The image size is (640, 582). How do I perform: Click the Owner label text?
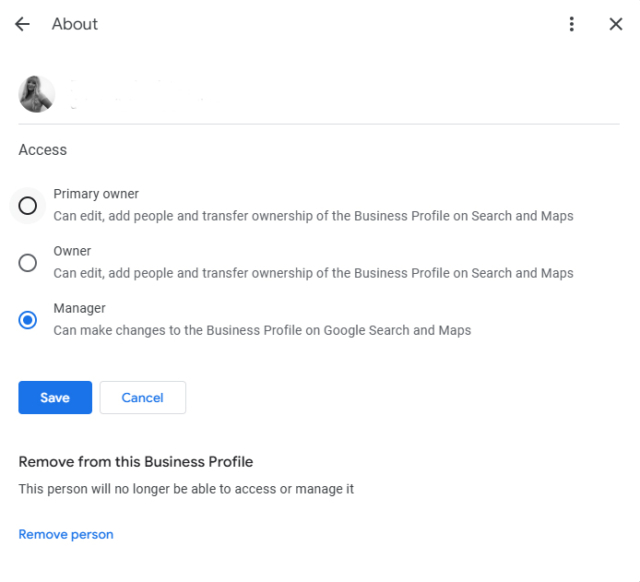[x=72, y=251]
